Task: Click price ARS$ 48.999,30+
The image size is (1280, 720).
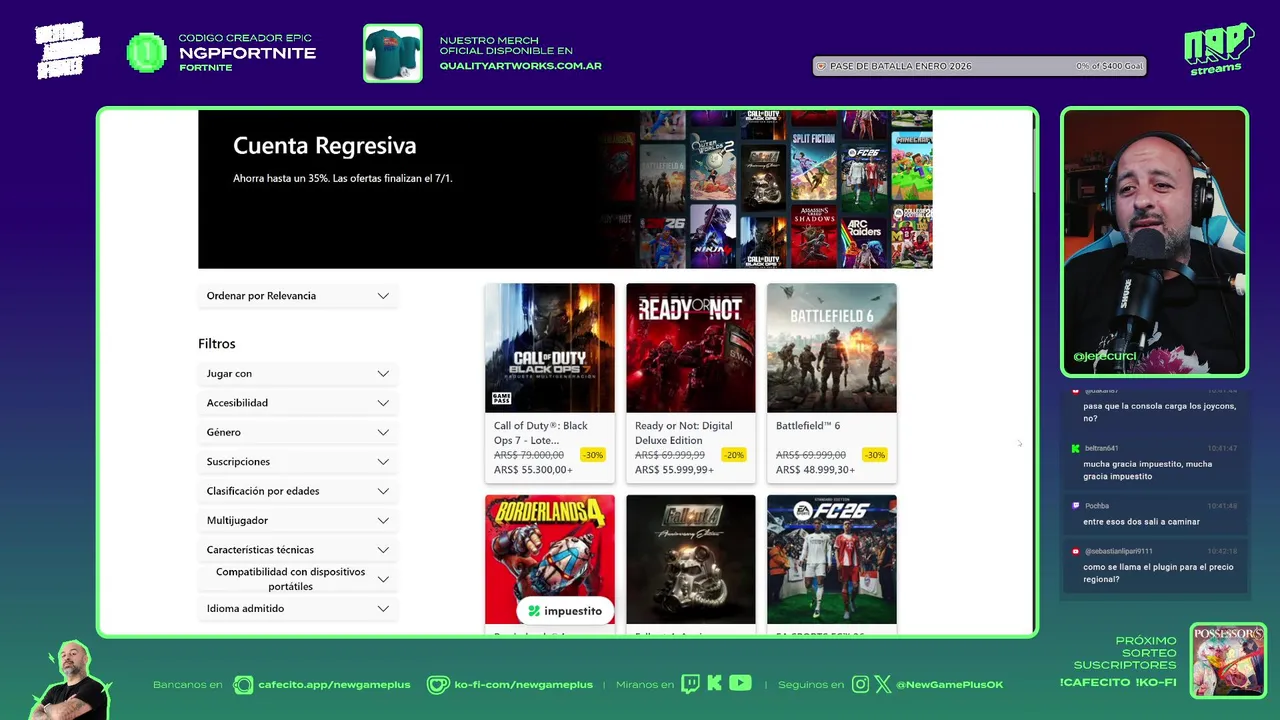Action: click(815, 470)
